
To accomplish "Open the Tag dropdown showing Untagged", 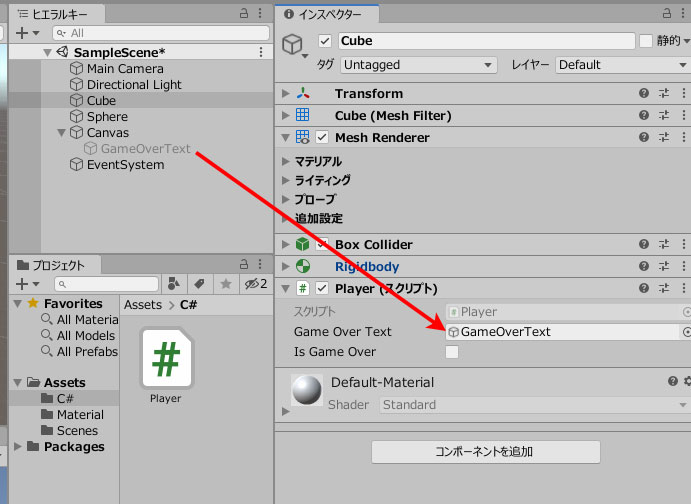I will pyautogui.click(x=419, y=65).
